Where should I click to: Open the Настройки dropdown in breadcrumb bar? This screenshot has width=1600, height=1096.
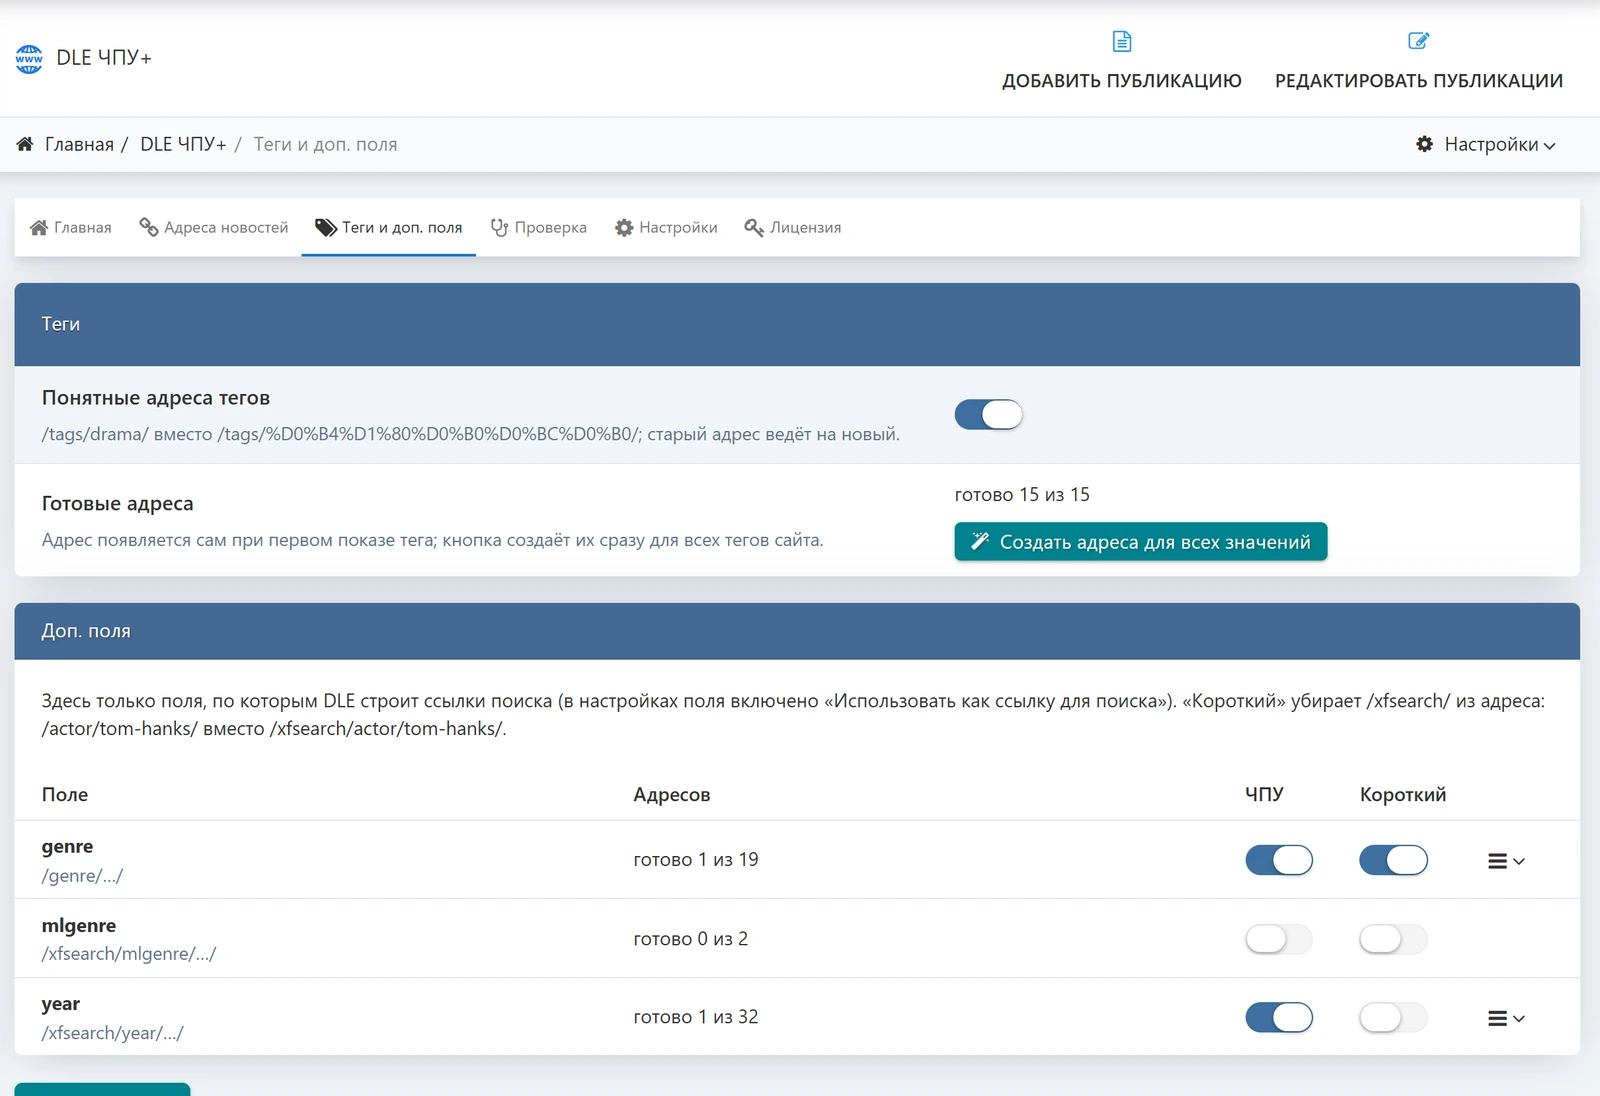[x=1486, y=144]
